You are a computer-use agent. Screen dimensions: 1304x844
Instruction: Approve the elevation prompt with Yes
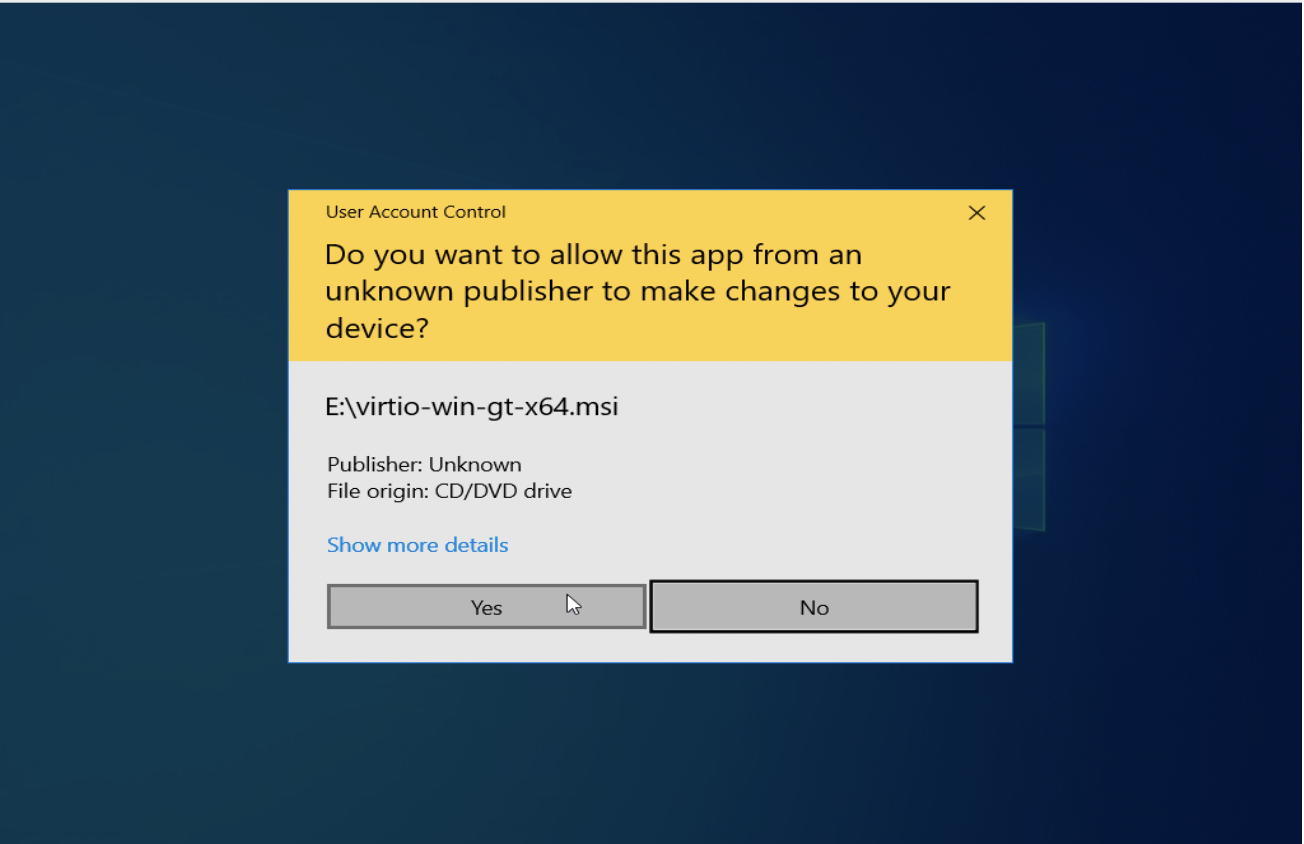(x=486, y=606)
